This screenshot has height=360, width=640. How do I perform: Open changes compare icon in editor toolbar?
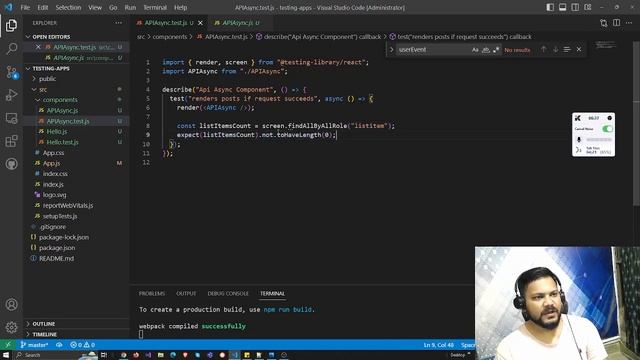604,23
